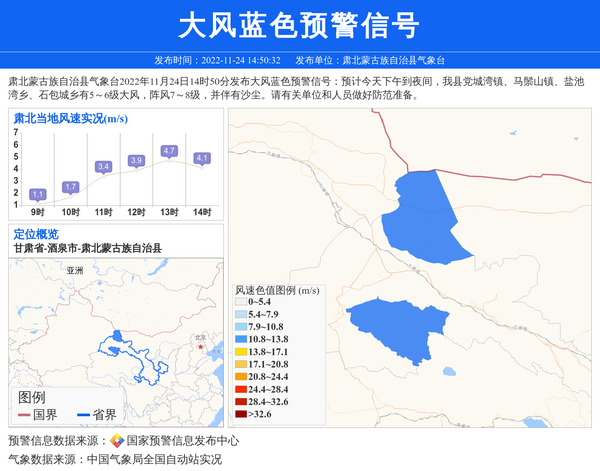
Task: Click the 肃北当地风速实况 chart heading
Action: pos(68,118)
